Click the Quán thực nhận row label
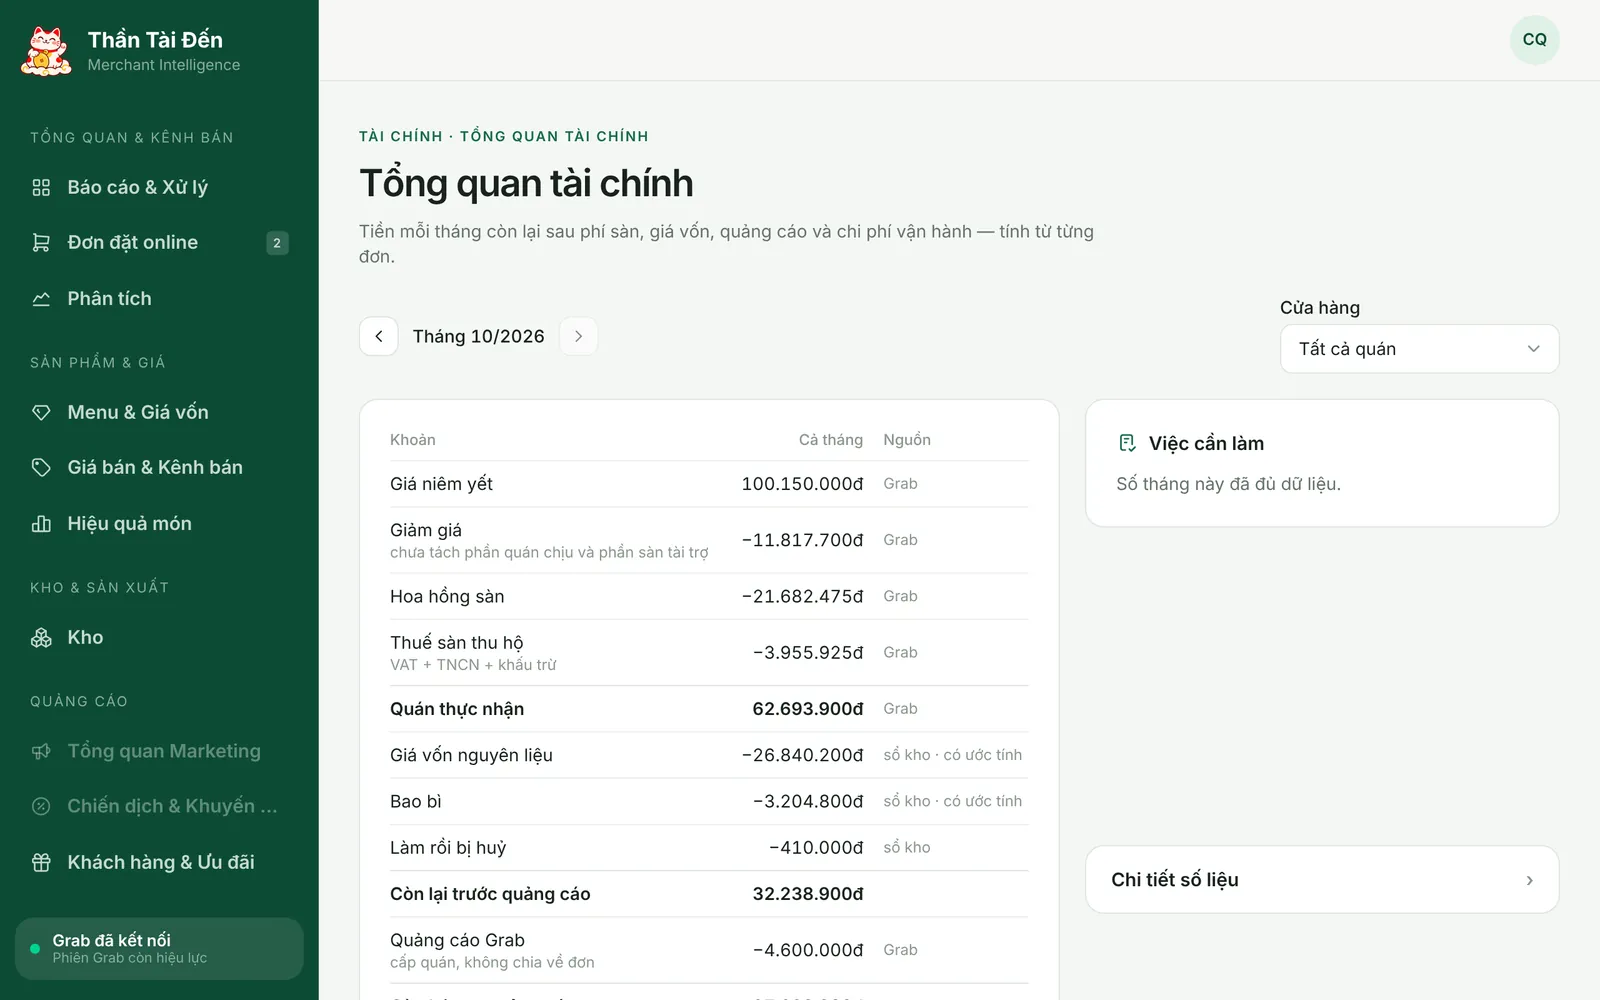Image resolution: width=1600 pixels, height=1000 pixels. [x=457, y=709]
